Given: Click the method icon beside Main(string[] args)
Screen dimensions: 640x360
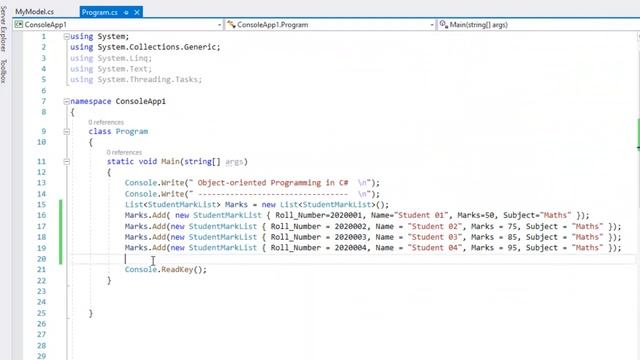Looking at the screenshot, I should [444, 24].
